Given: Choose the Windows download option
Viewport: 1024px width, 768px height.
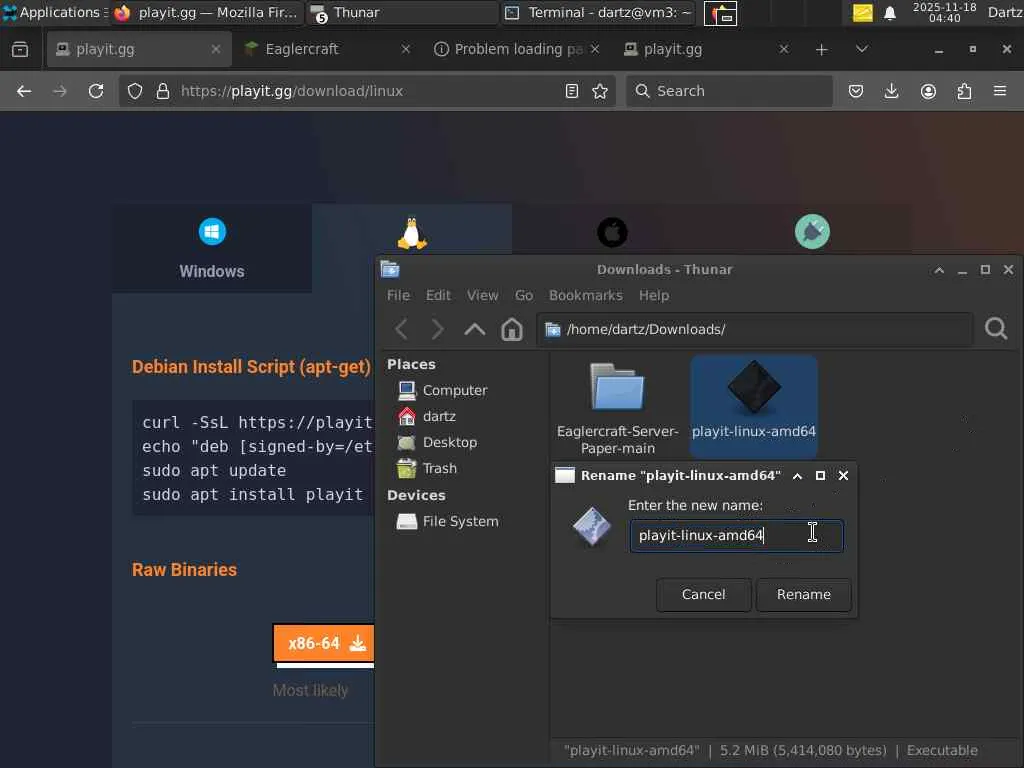Looking at the screenshot, I should coord(212,248).
